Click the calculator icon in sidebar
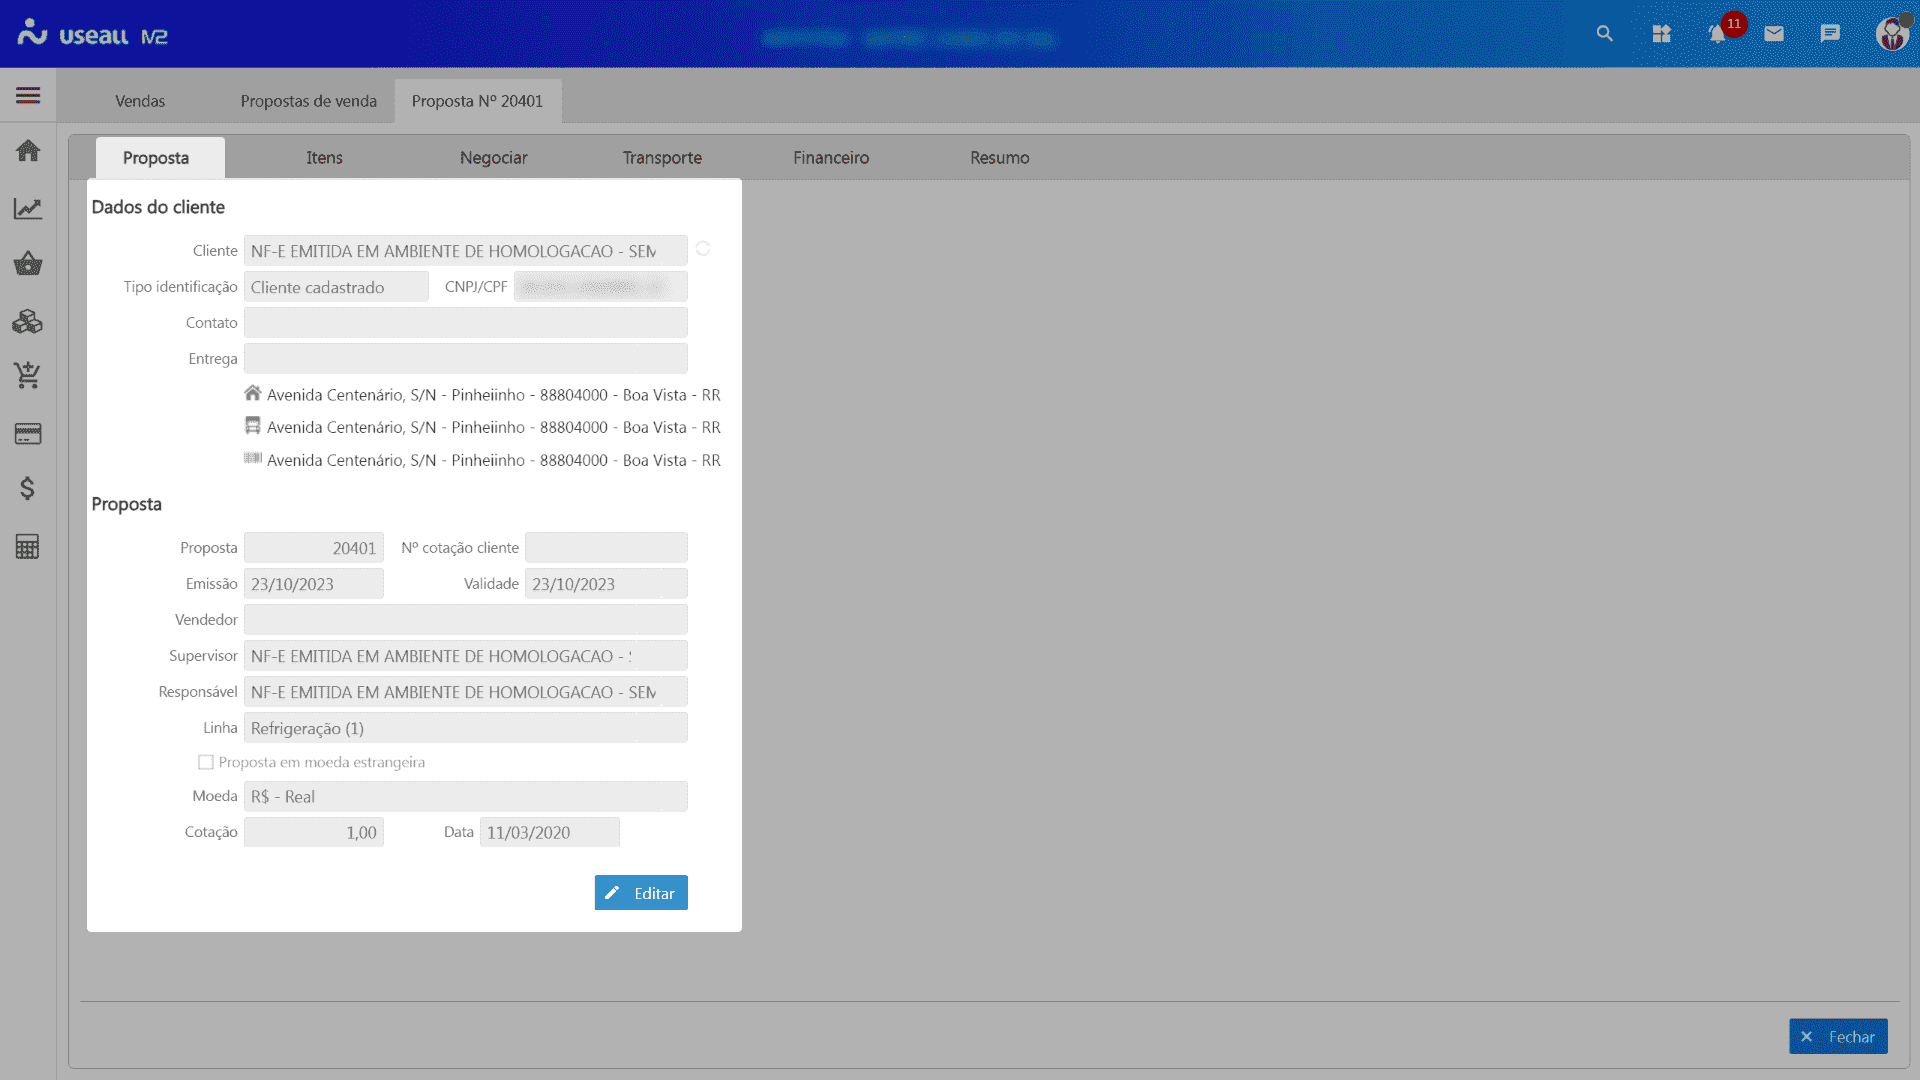This screenshot has width=1920, height=1080. coord(28,546)
